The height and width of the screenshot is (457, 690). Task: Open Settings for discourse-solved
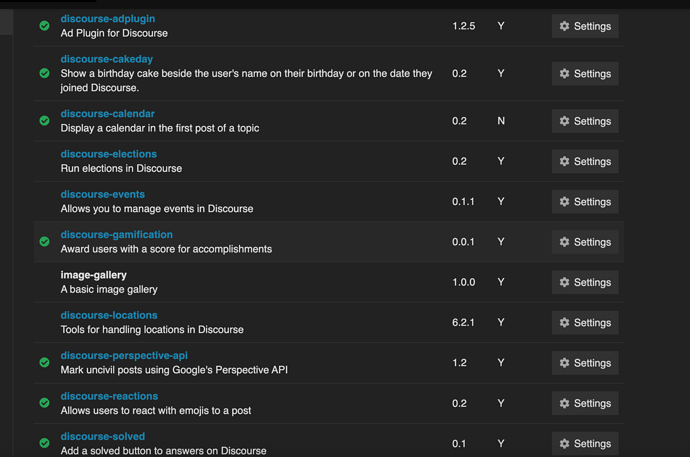pos(585,443)
